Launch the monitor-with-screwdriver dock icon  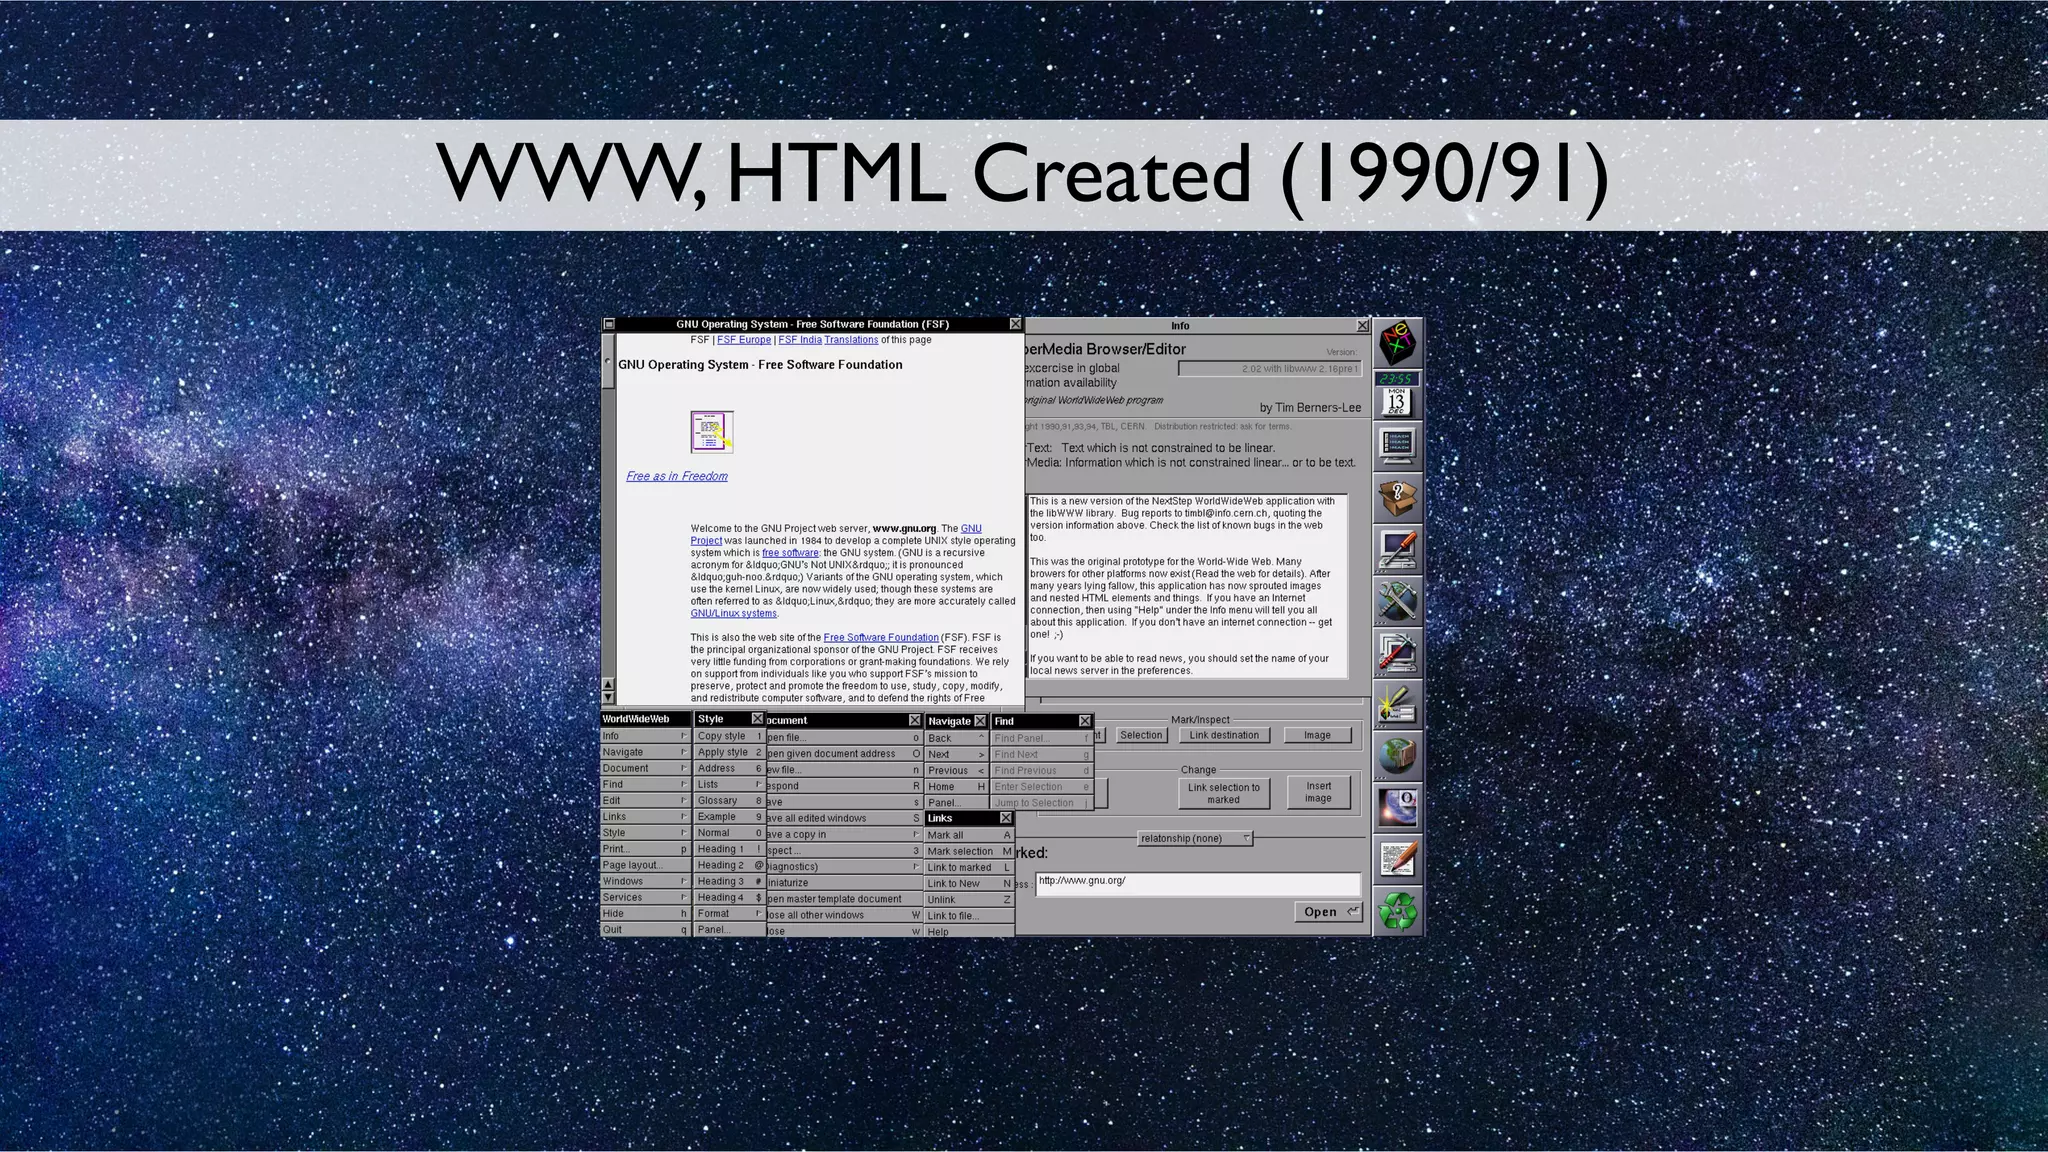click(1397, 549)
